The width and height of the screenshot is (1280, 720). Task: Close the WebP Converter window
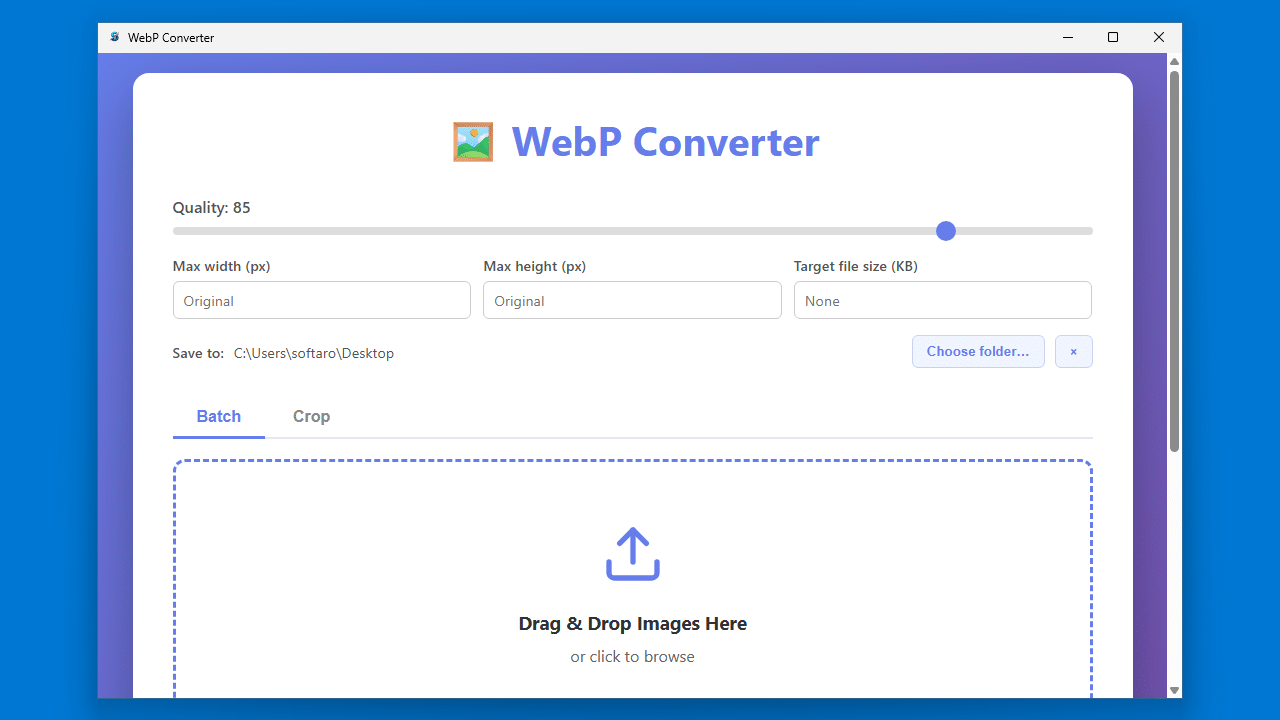click(1159, 38)
